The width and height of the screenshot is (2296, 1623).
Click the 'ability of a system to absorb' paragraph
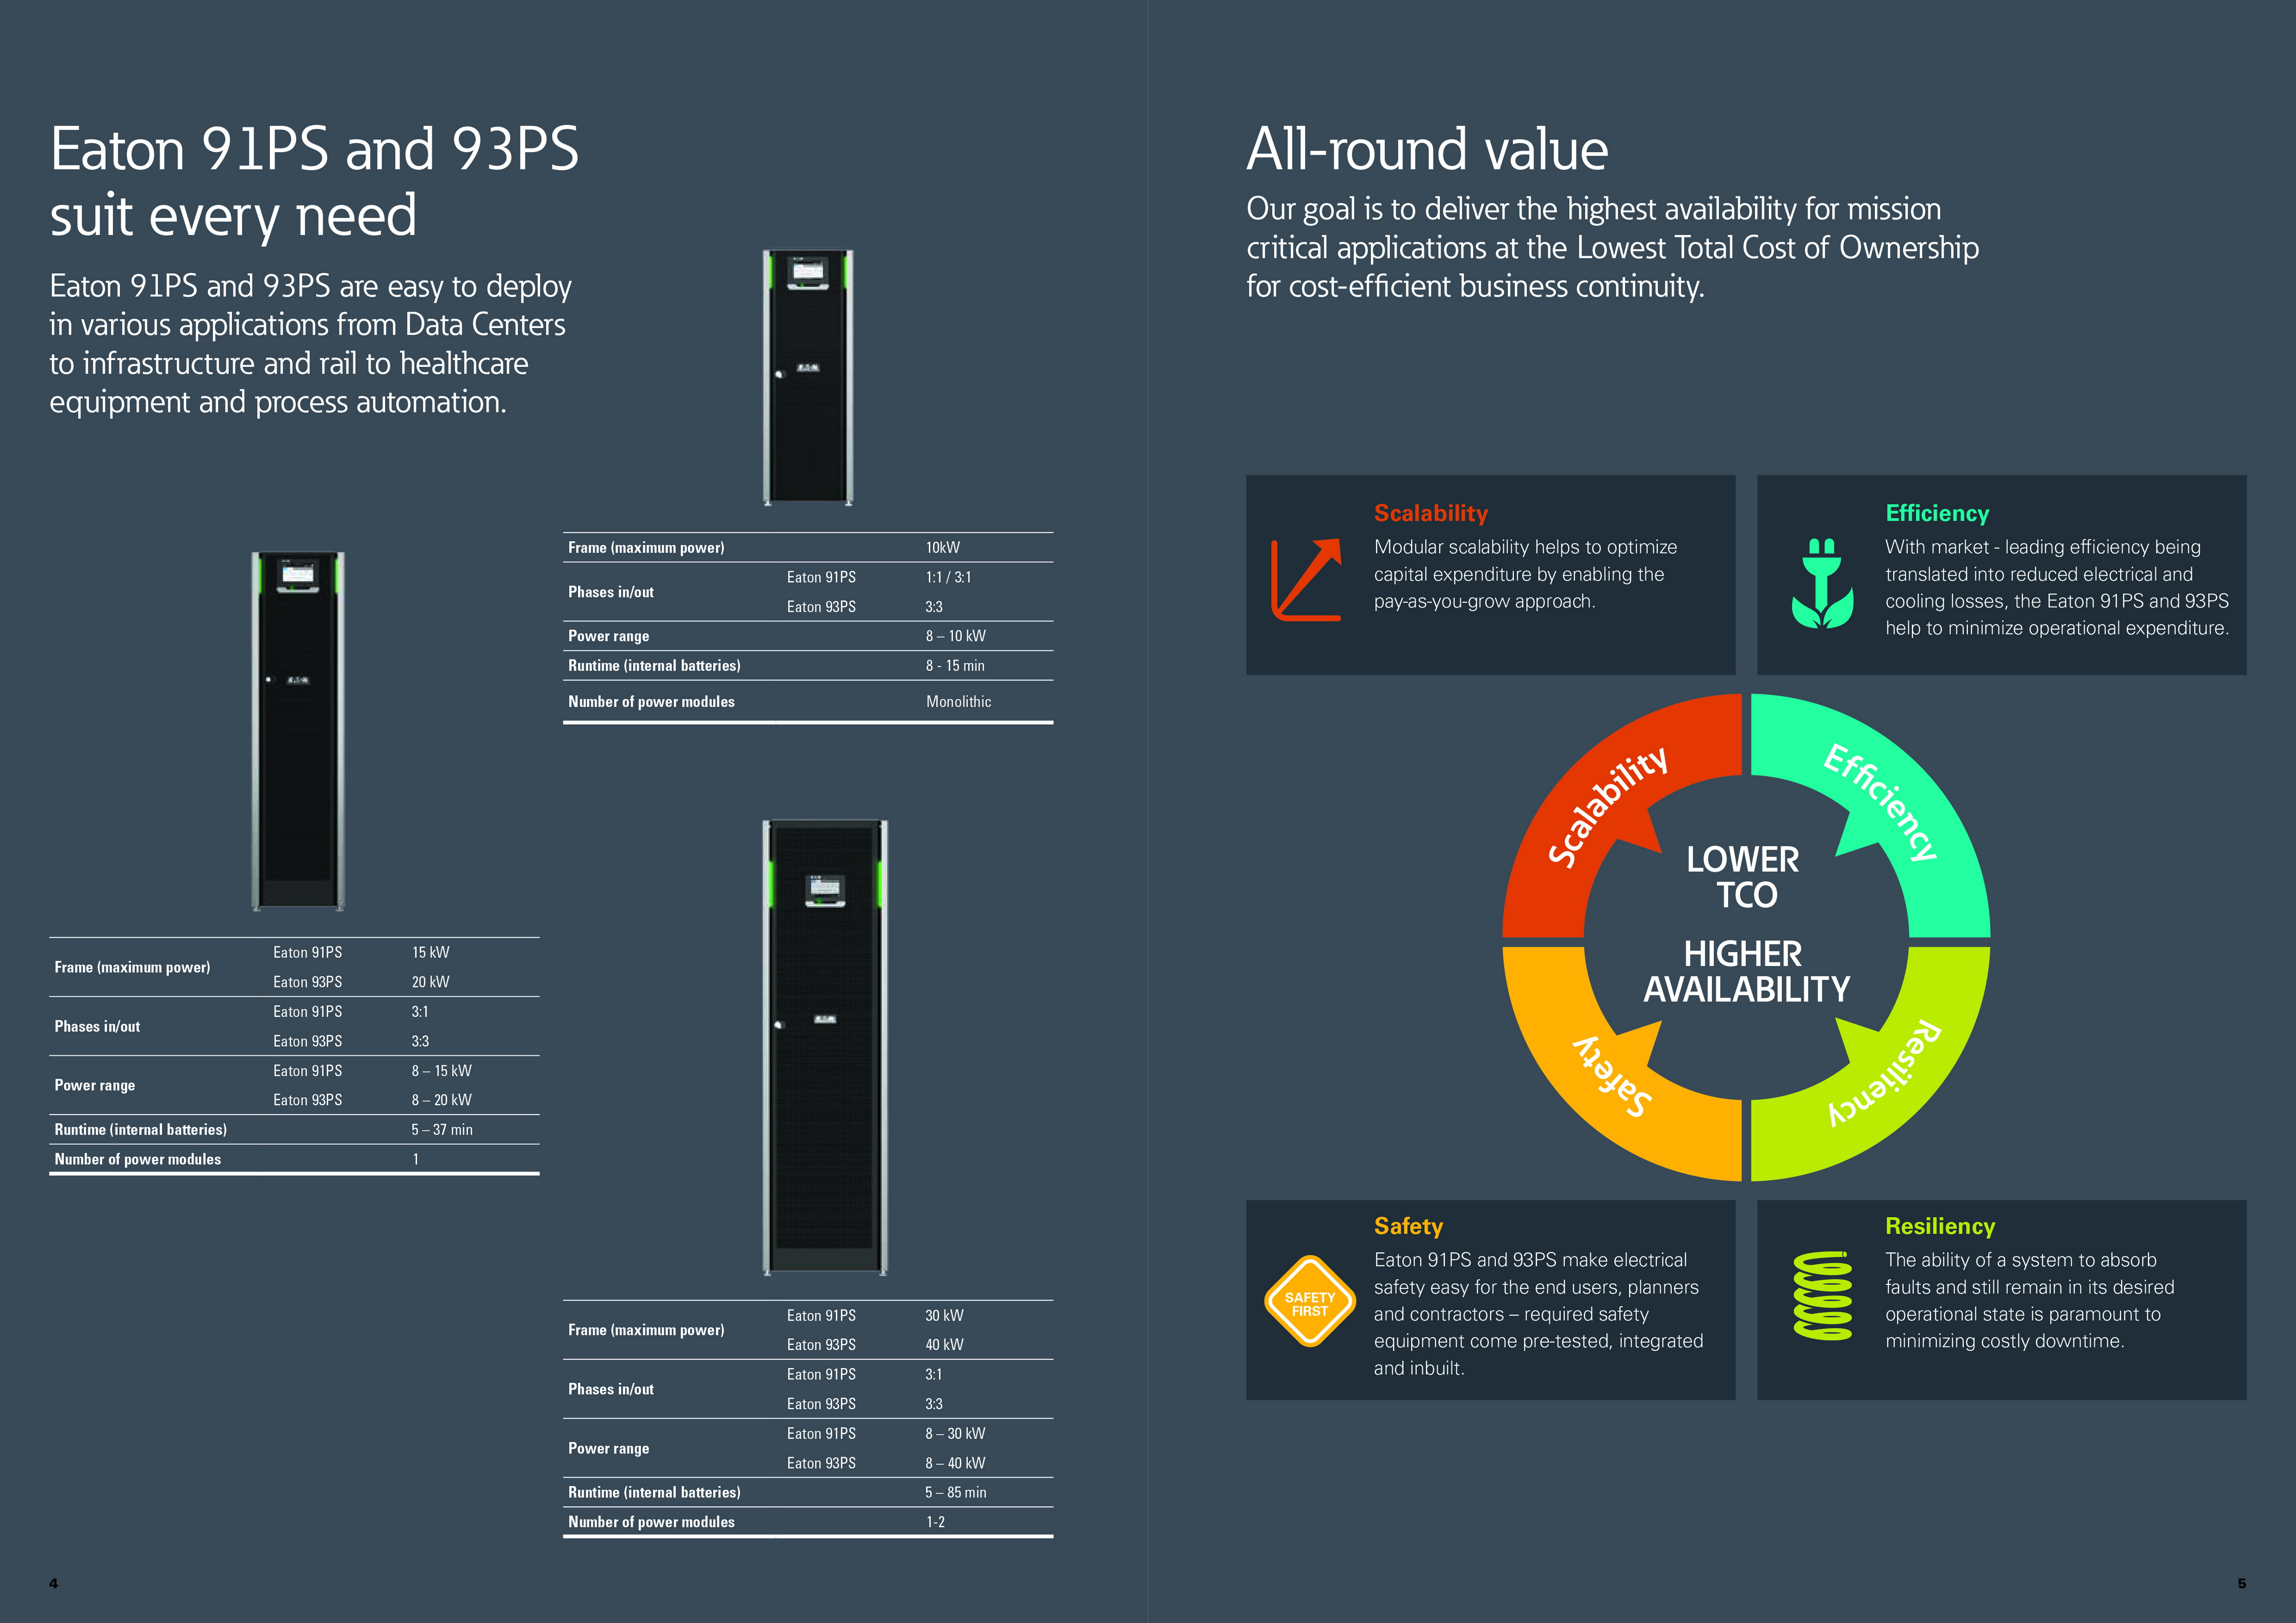tap(2030, 1300)
